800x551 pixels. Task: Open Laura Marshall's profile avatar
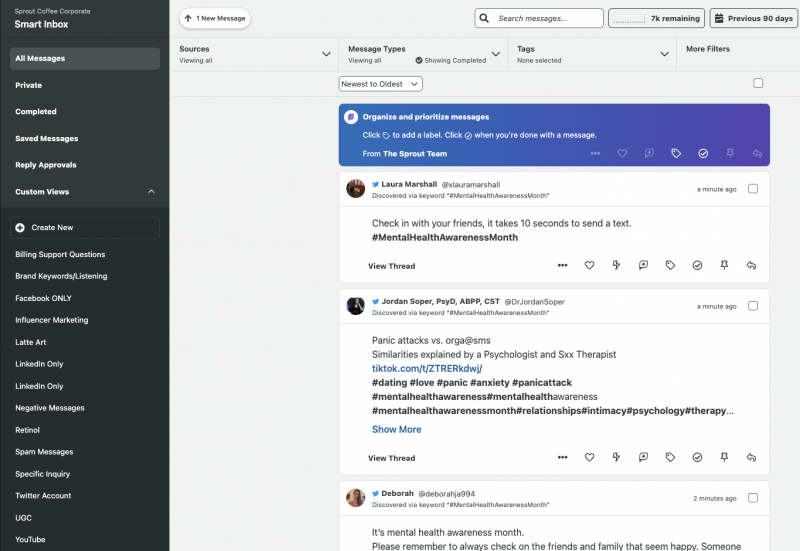[x=356, y=189]
